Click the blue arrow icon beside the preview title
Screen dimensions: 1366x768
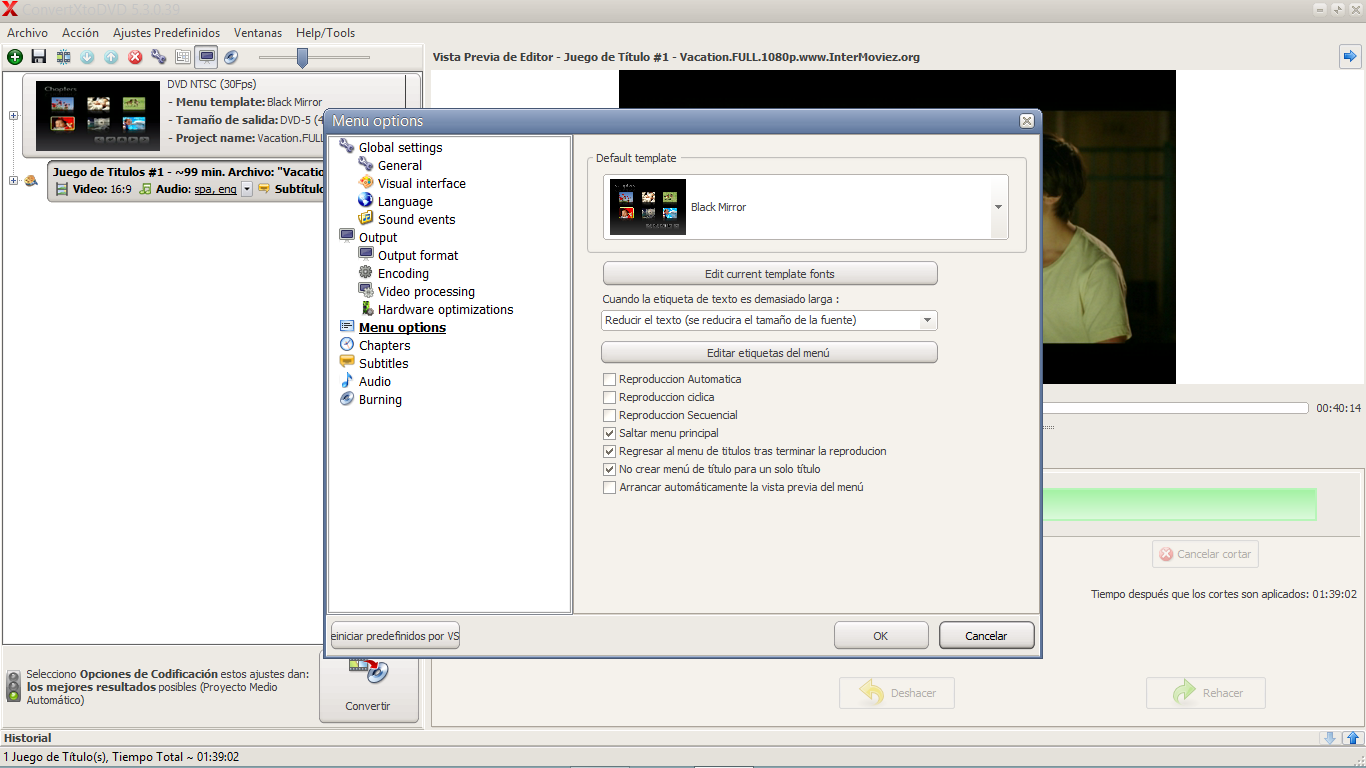(x=1350, y=57)
